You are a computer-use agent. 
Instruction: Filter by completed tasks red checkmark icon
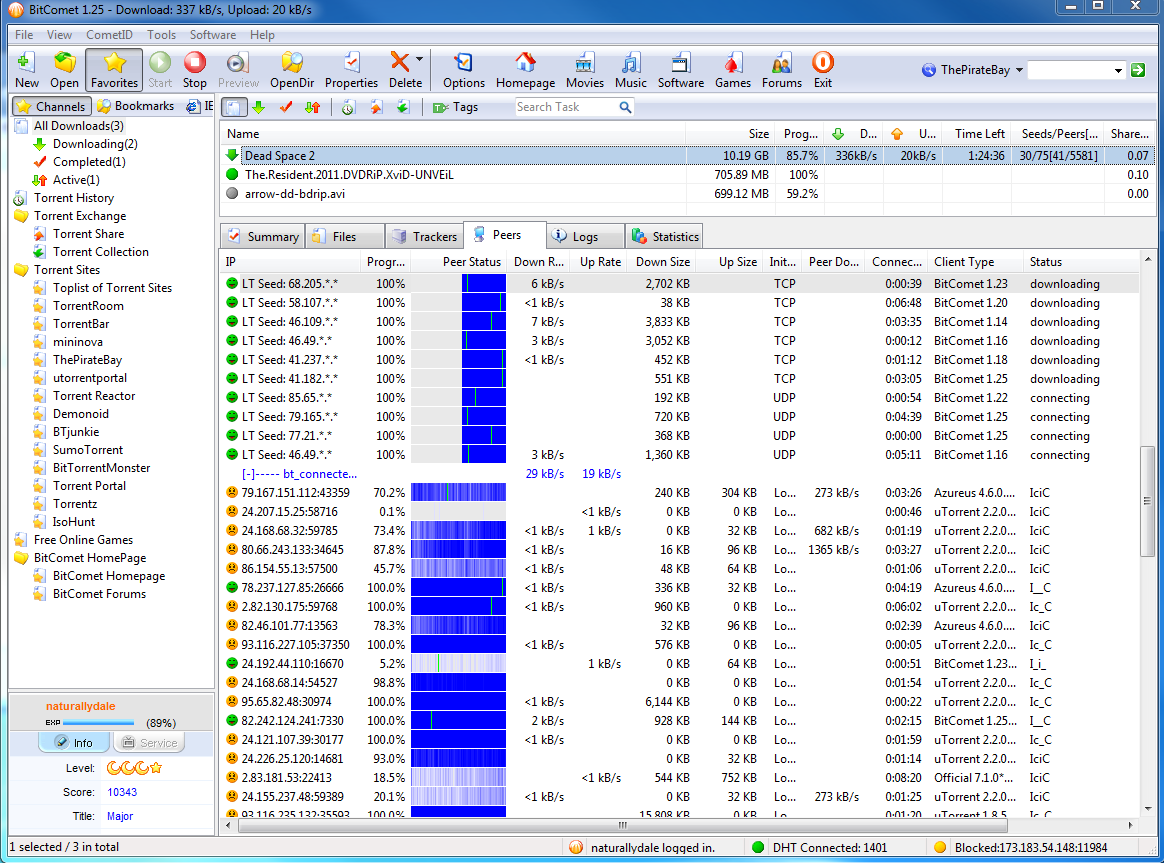(286, 108)
